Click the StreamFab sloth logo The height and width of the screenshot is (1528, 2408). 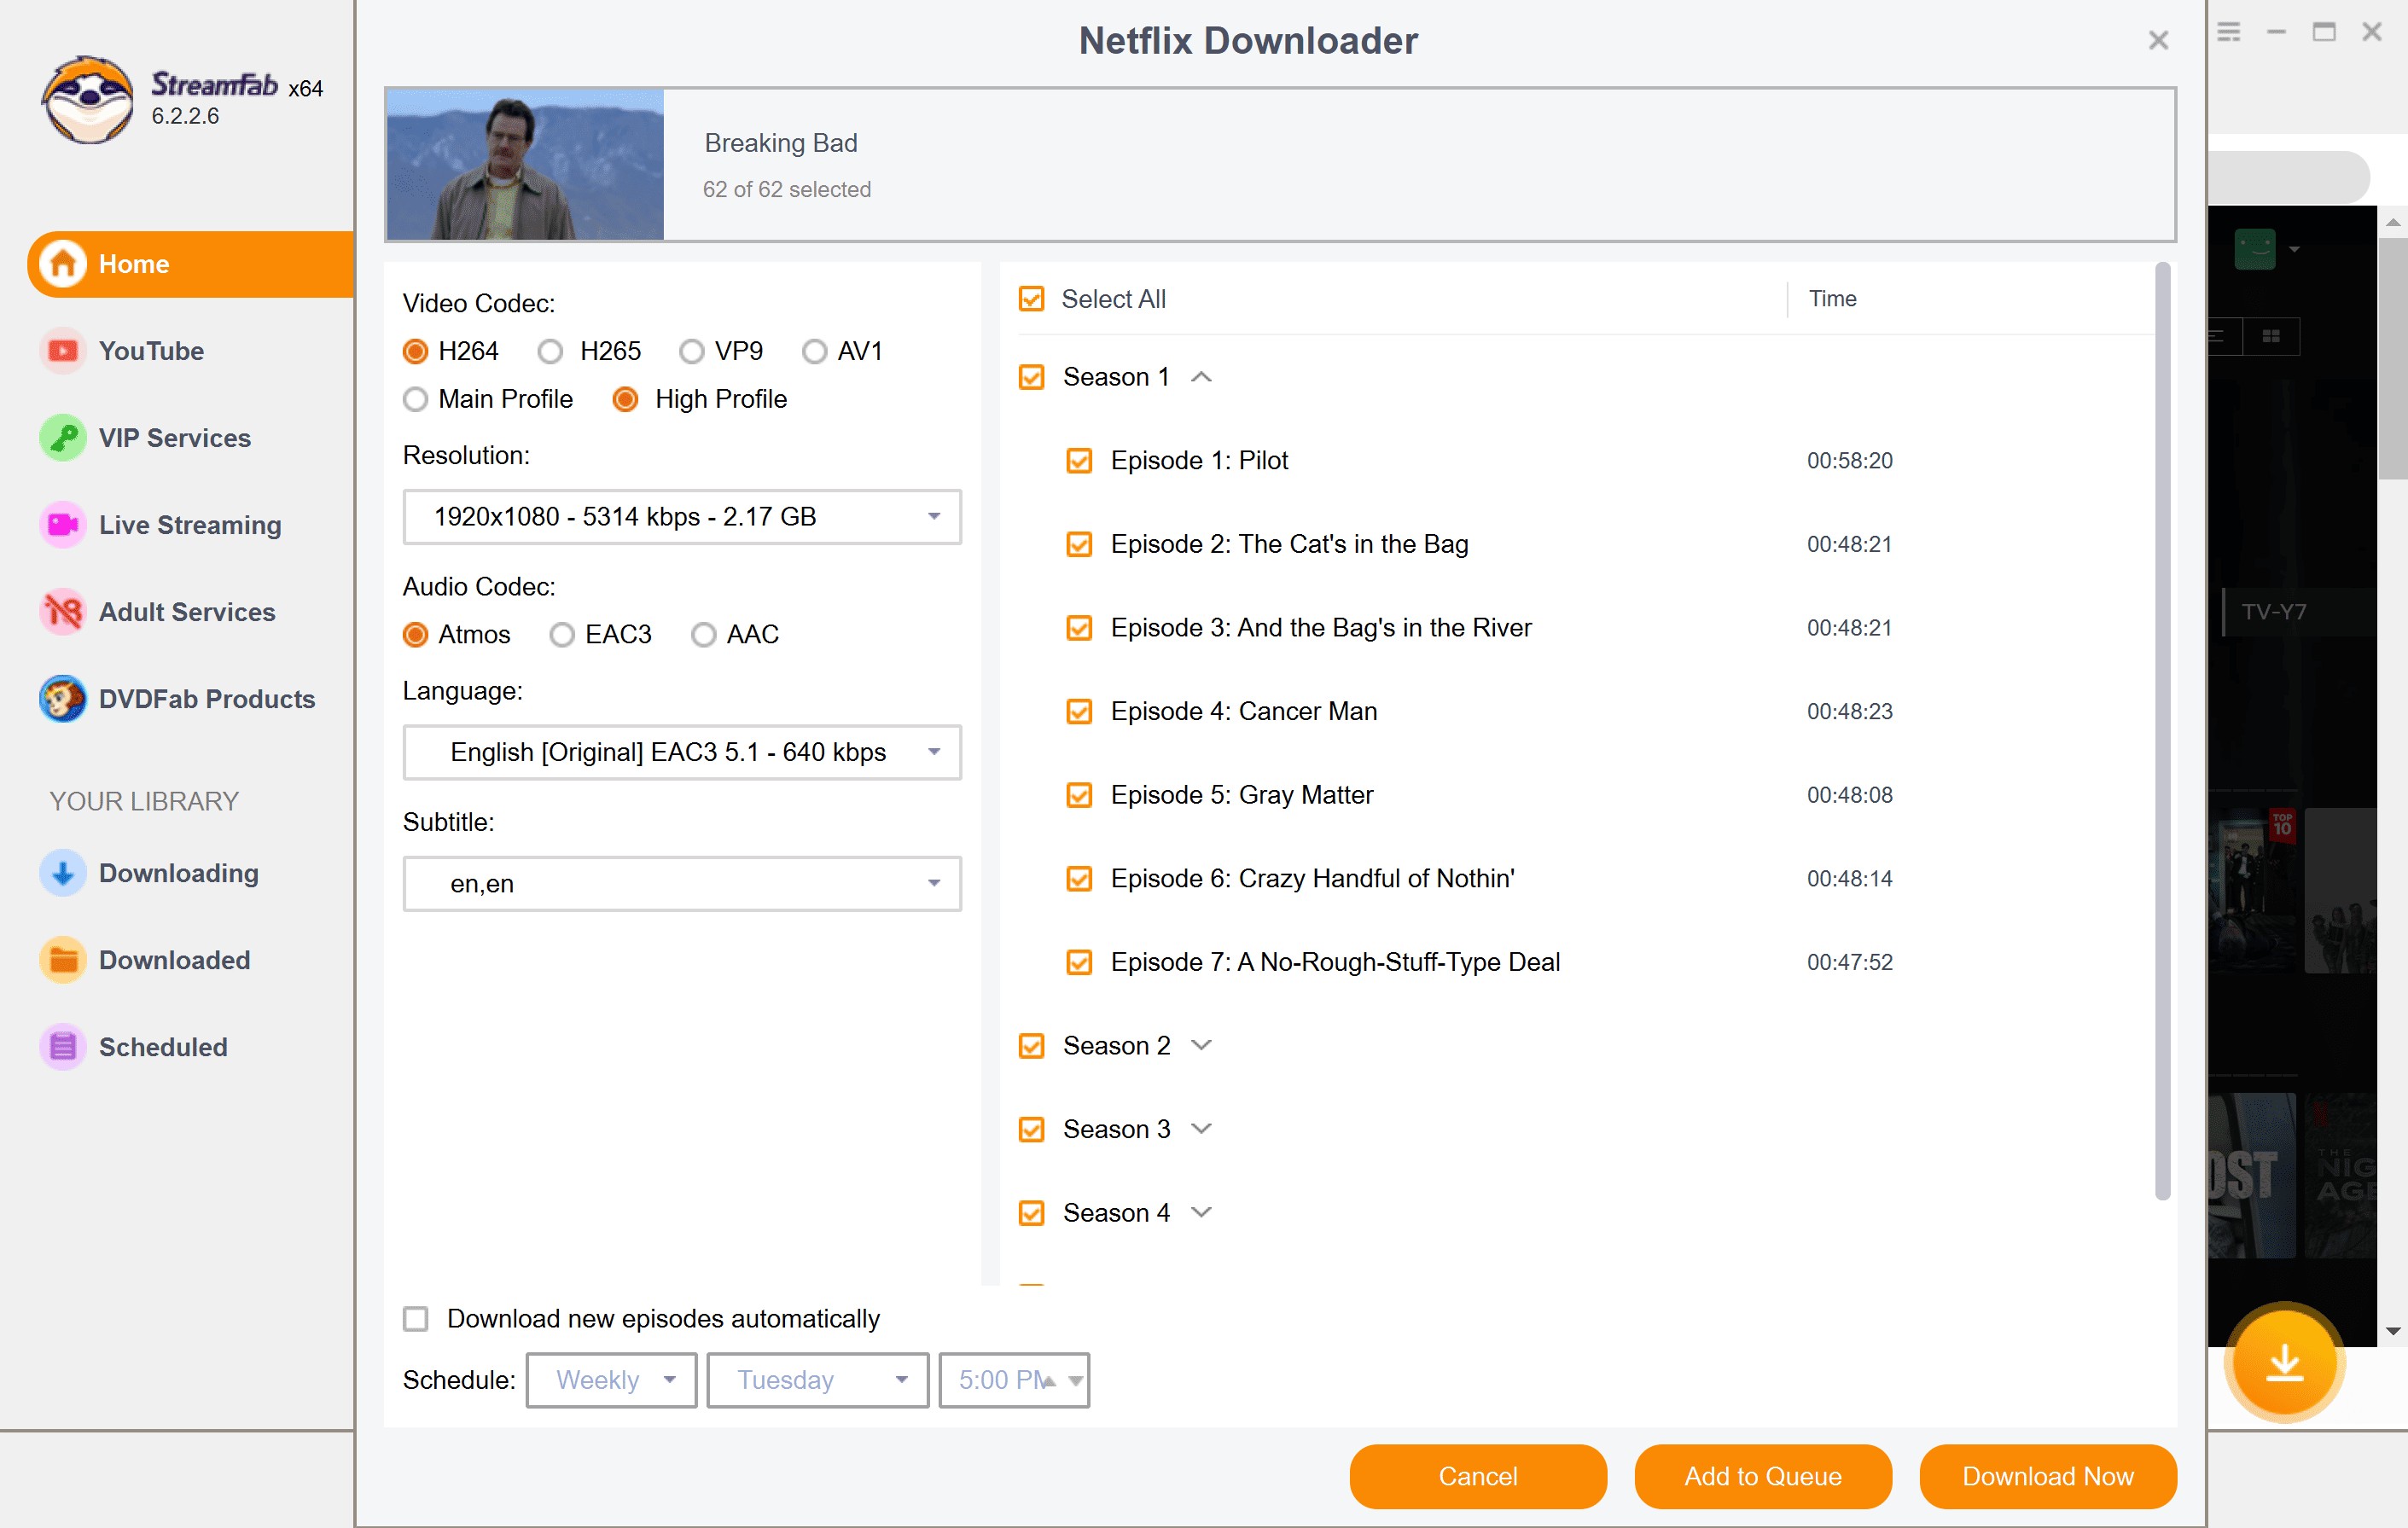[x=88, y=99]
